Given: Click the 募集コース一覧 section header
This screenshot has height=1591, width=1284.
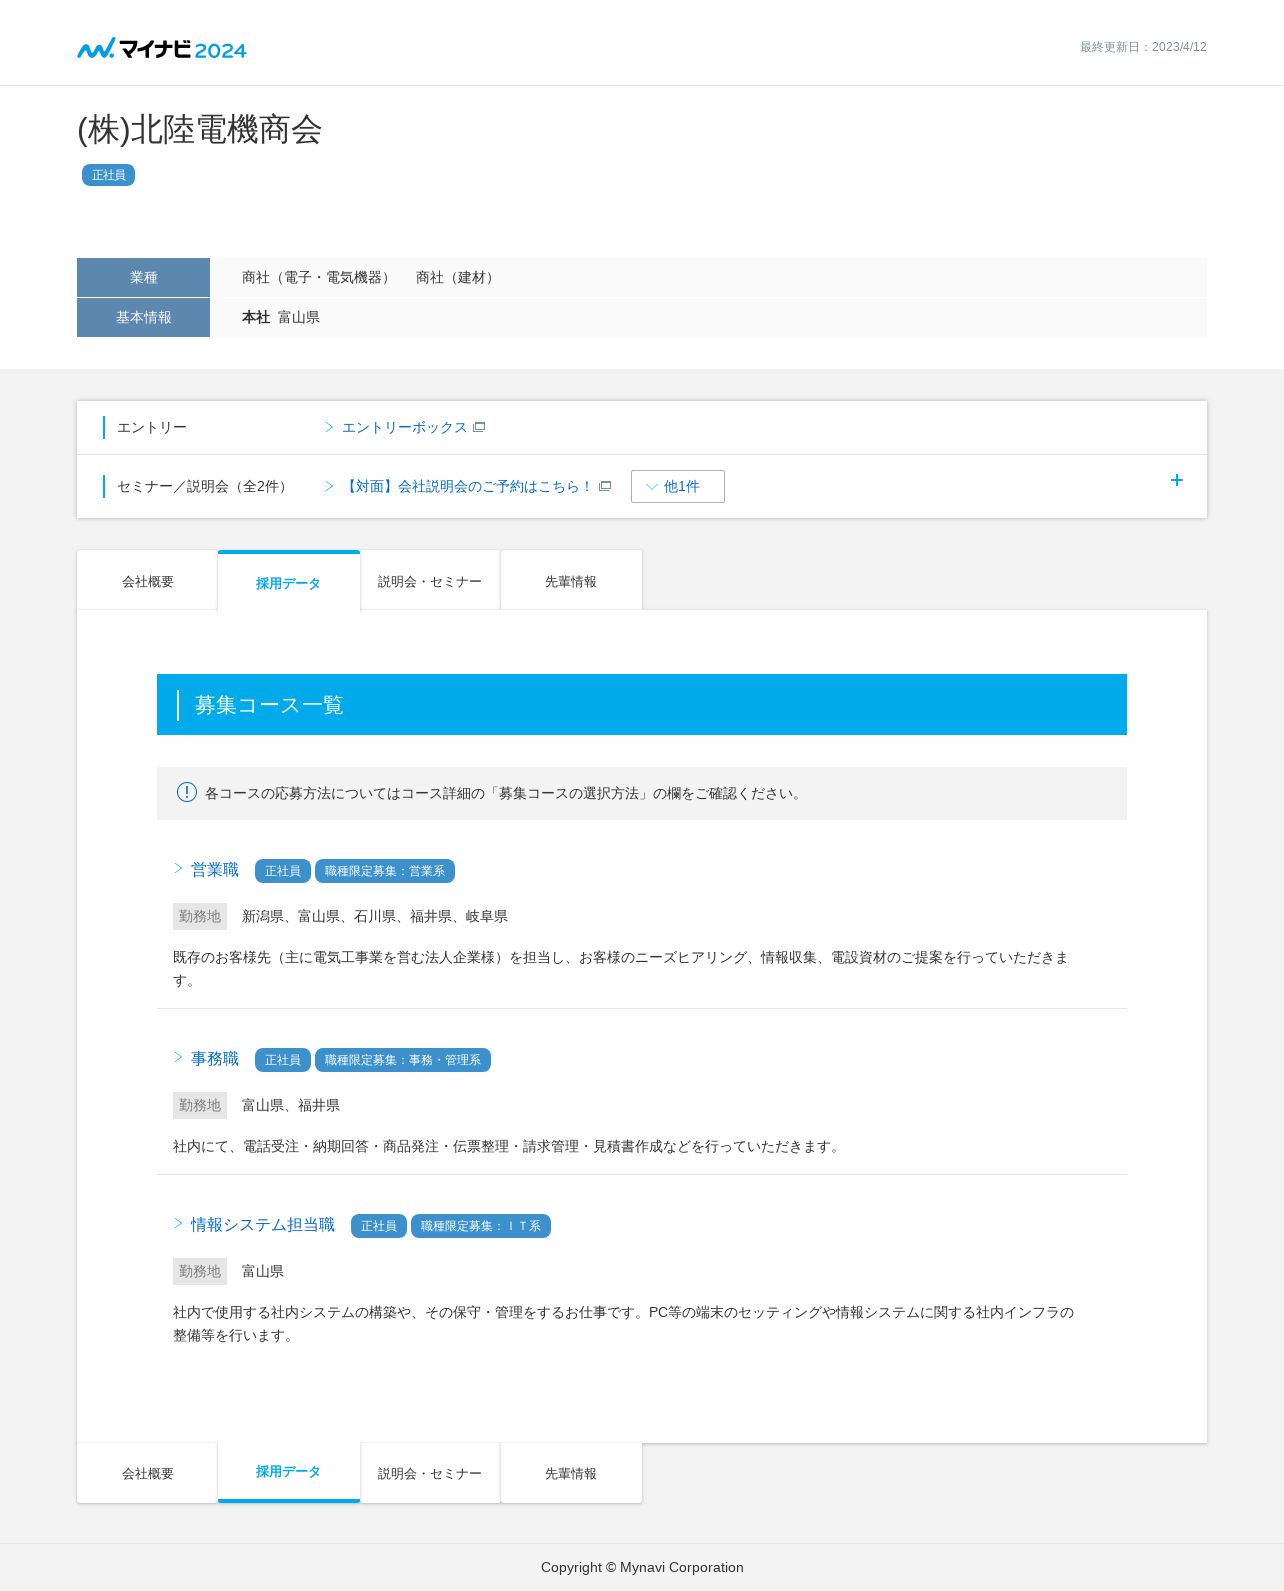Looking at the screenshot, I should pyautogui.click(x=642, y=704).
